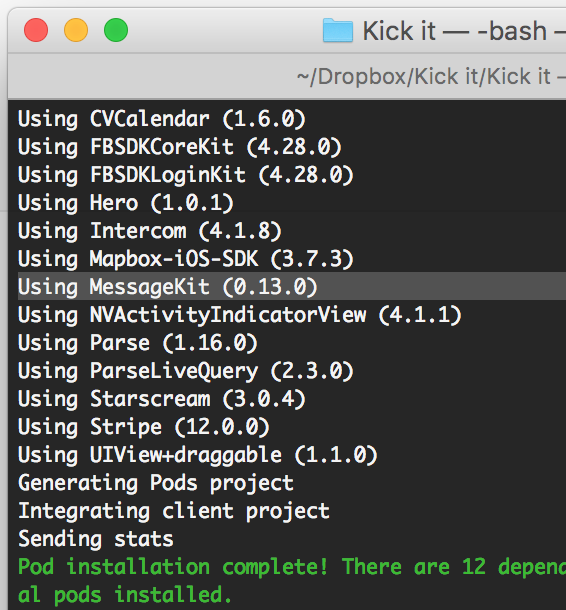Click the 'Using Mapbox-iOS-SDK (3.7.3)' line
The width and height of the screenshot is (566, 610).
click(x=186, y=259)
